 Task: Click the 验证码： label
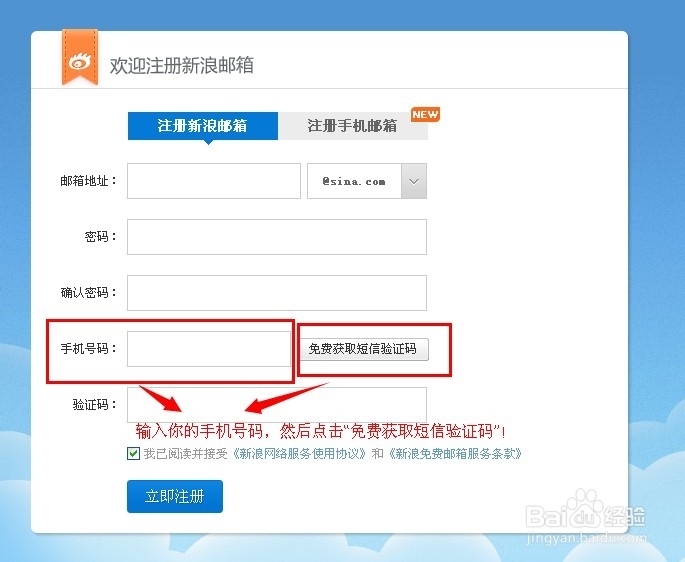coord(95,404)
